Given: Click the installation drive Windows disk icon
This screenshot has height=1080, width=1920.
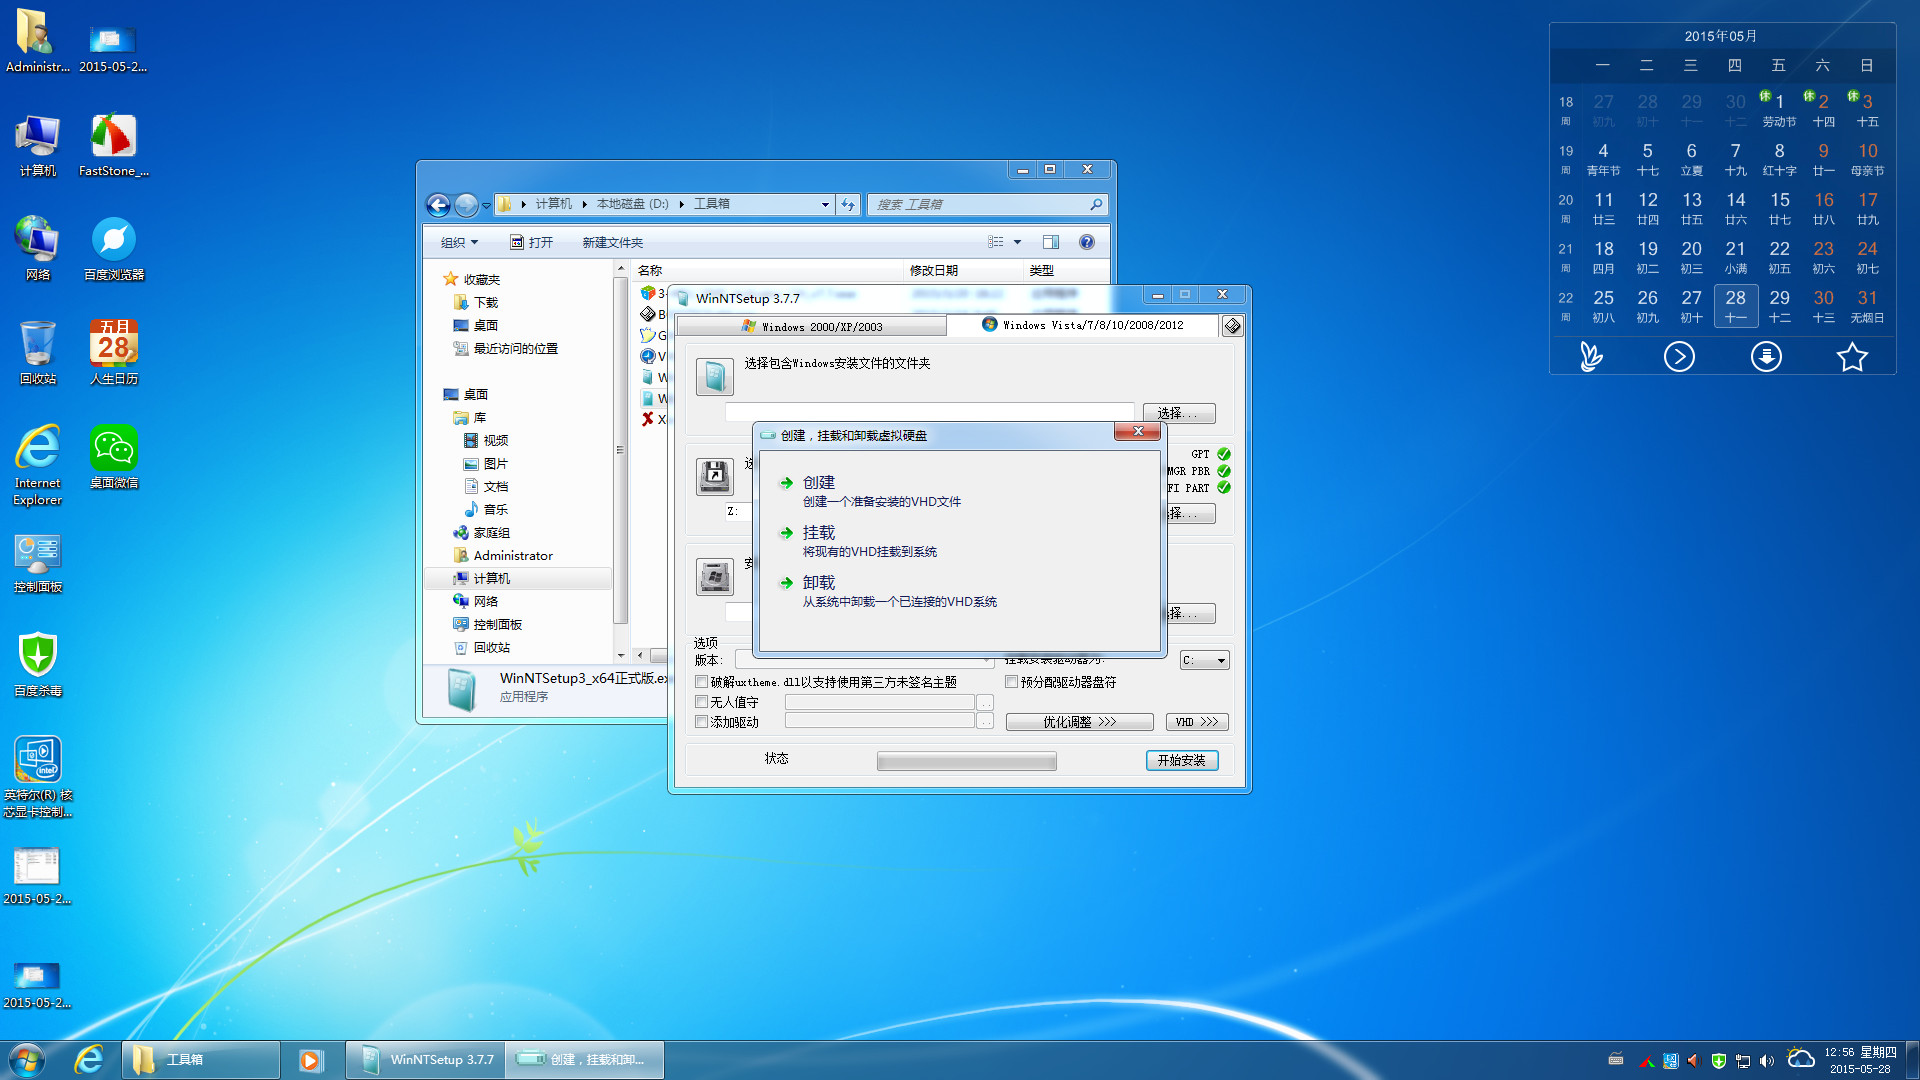Looking at the screenshot, I should point(715,576).
